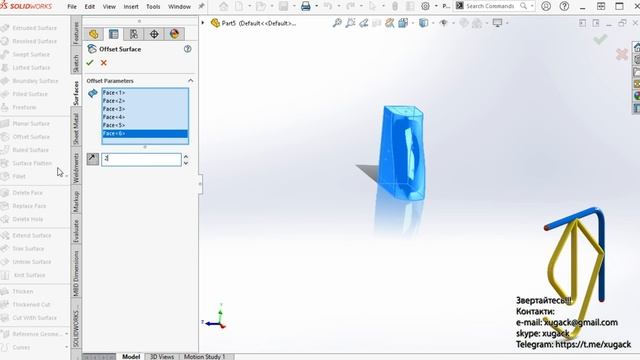Open the search type dropdown arrow
Viewport: 640px width, 360px height.
tap(532, 6)
